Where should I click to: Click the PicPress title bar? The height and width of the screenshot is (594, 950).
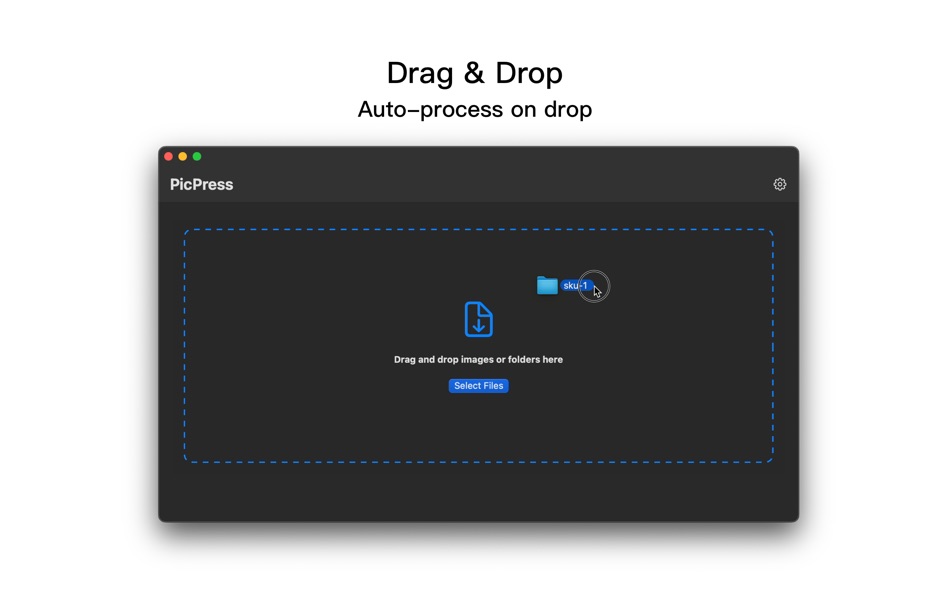coord(400,184)
